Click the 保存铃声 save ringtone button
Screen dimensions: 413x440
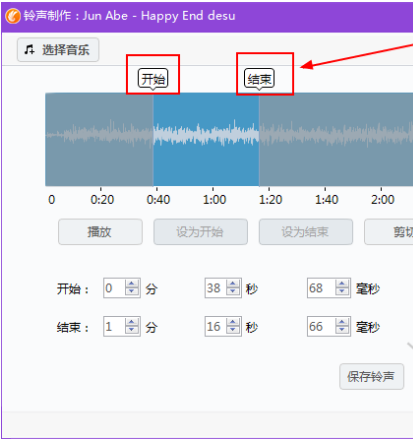pos(371,377)
